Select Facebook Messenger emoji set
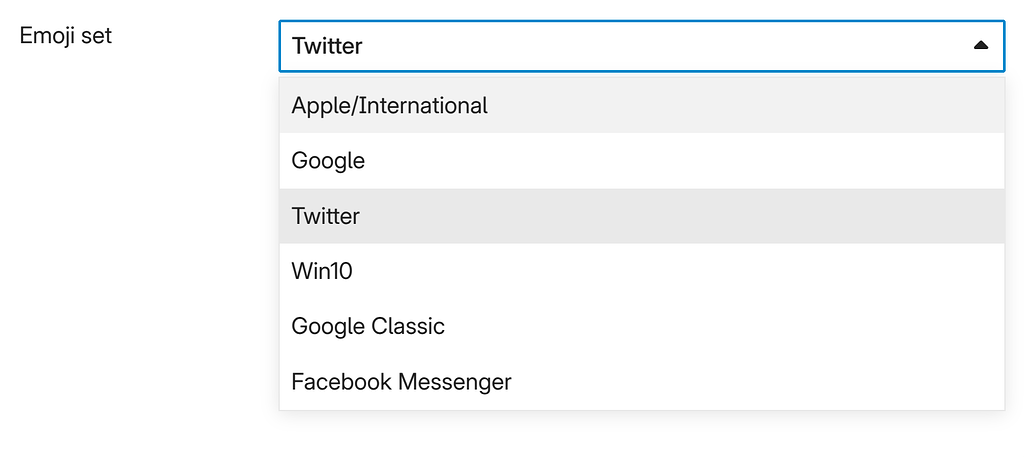 point(401,381)
